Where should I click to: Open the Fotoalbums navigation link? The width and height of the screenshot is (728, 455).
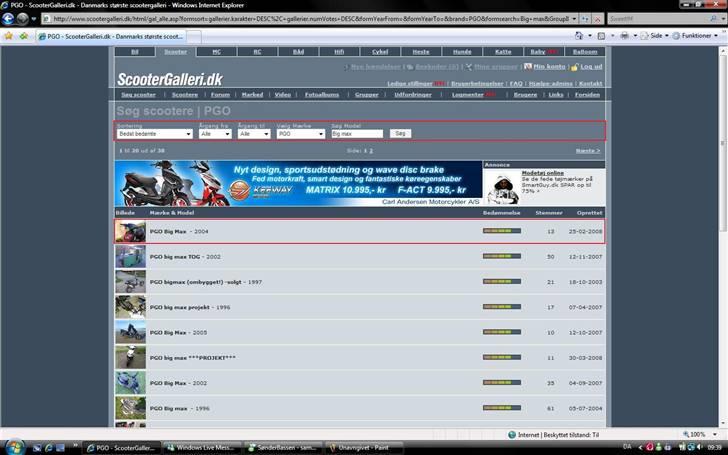322,95
